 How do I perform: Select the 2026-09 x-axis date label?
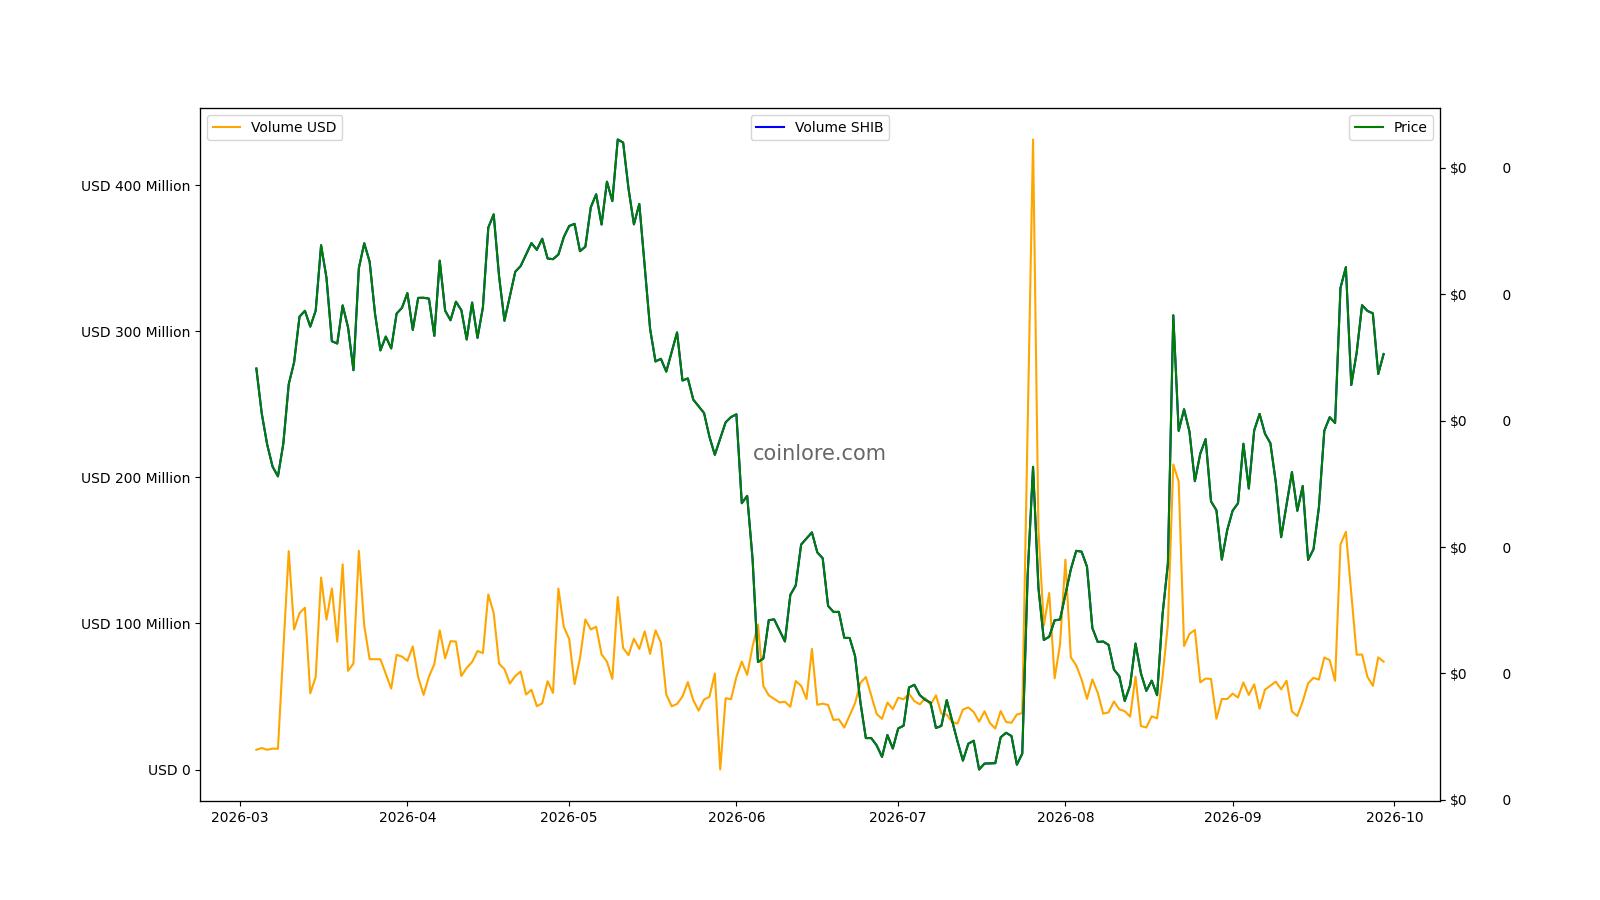pyautogui.click(x=1233, y=816)
